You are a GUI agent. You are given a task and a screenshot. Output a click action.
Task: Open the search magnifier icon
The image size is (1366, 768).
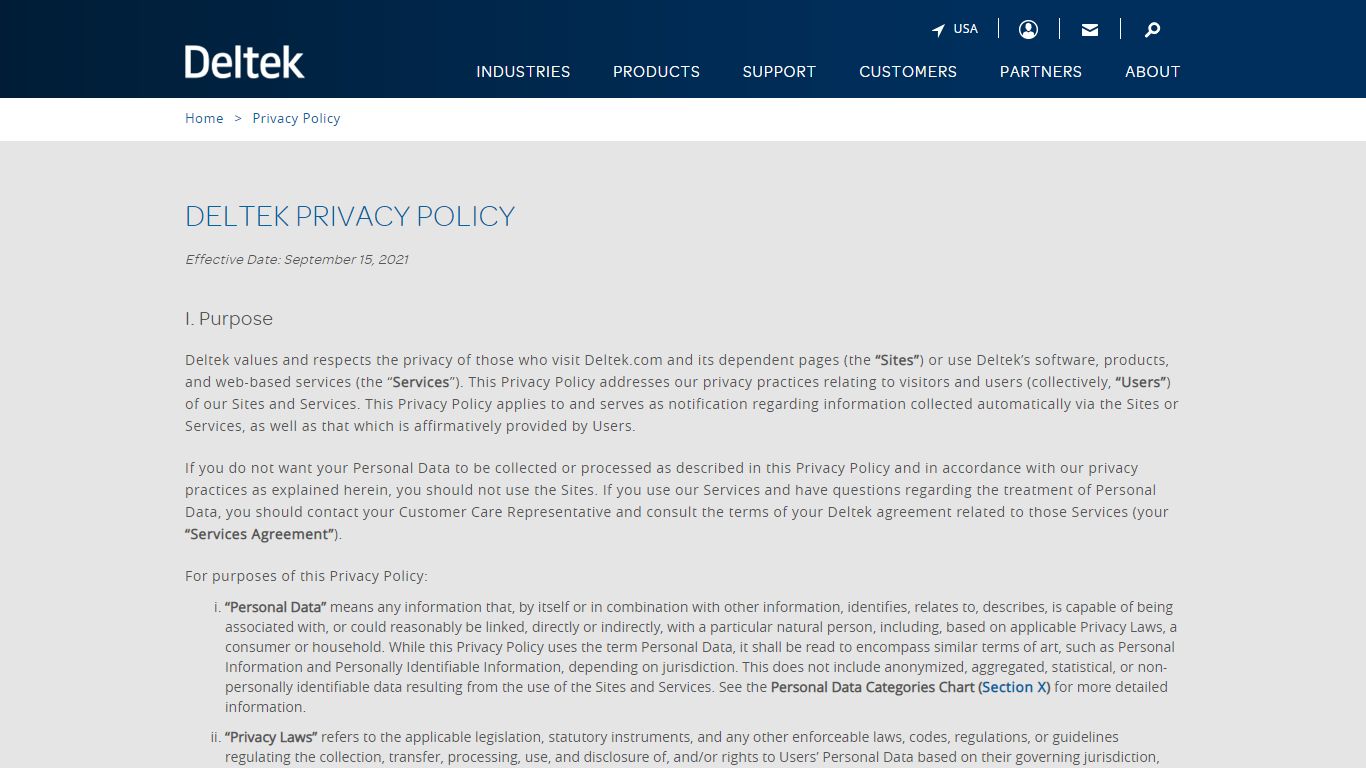[x=1152, y=30]
